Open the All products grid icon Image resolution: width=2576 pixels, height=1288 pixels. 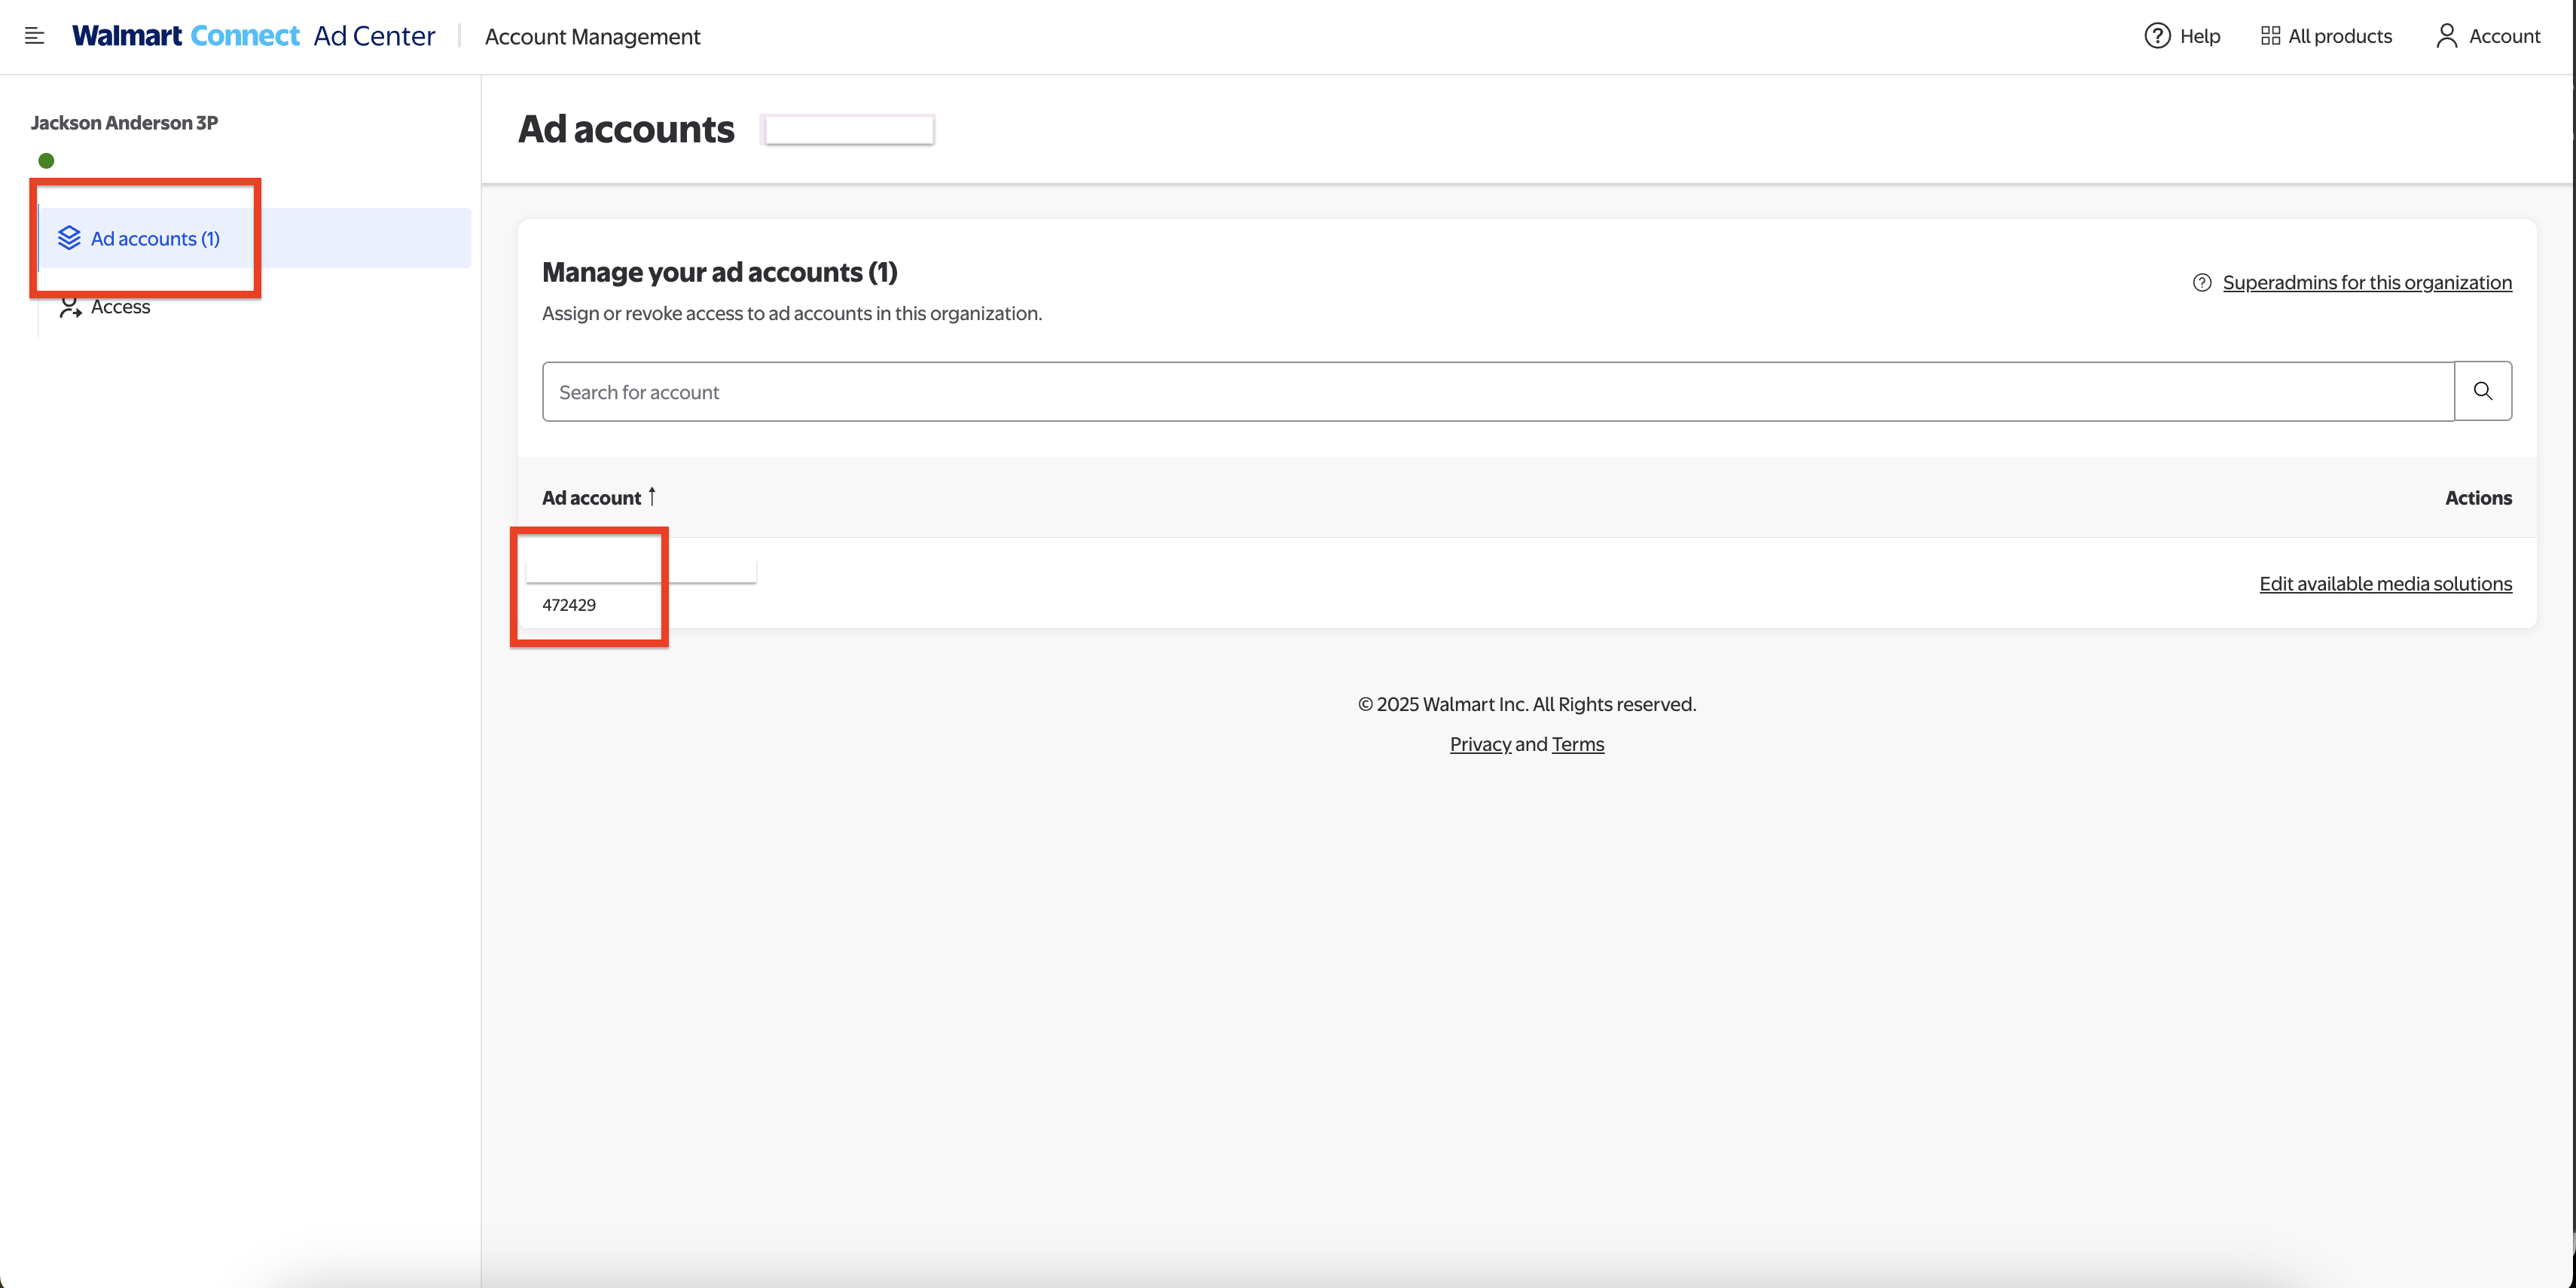2272,35
